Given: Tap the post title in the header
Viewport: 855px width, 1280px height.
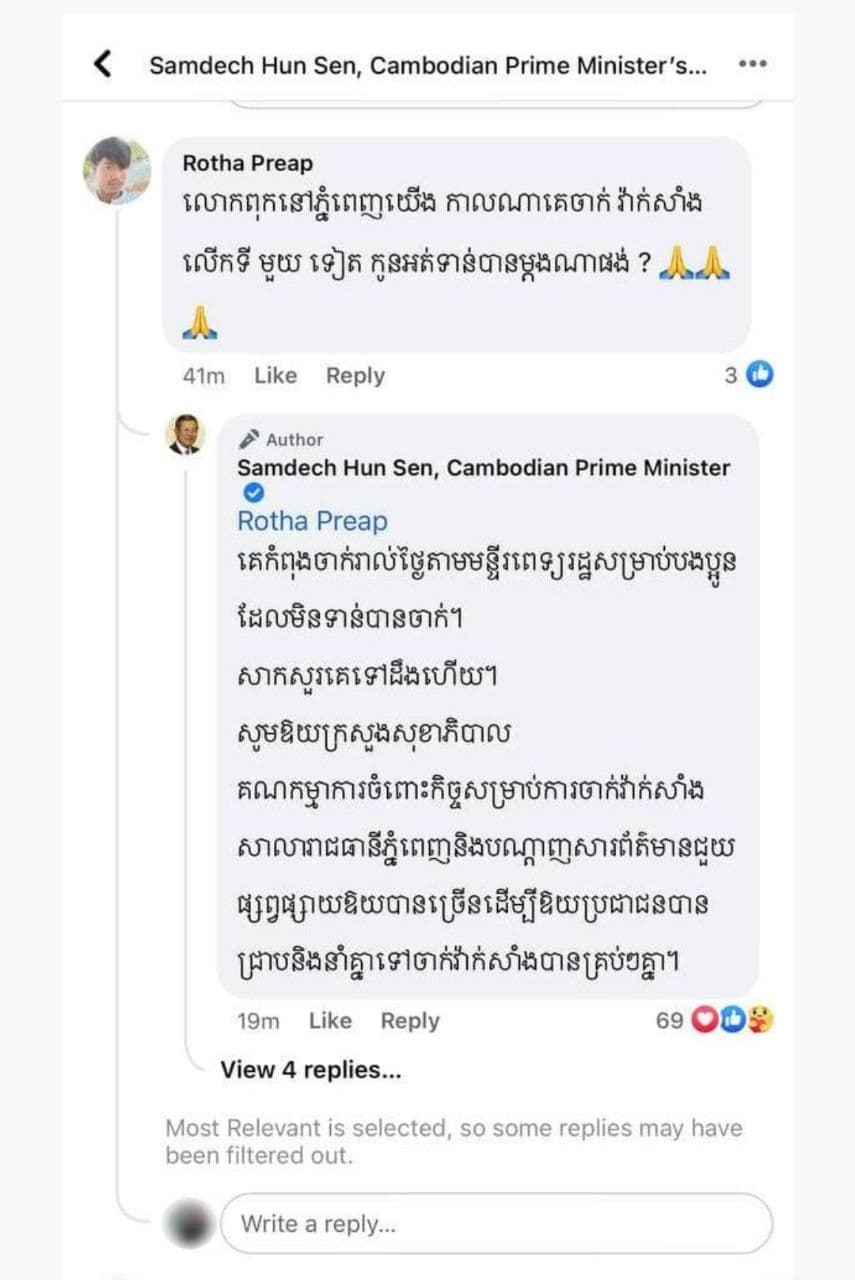Looking at the screenshot, I should (x=428, y=66).
